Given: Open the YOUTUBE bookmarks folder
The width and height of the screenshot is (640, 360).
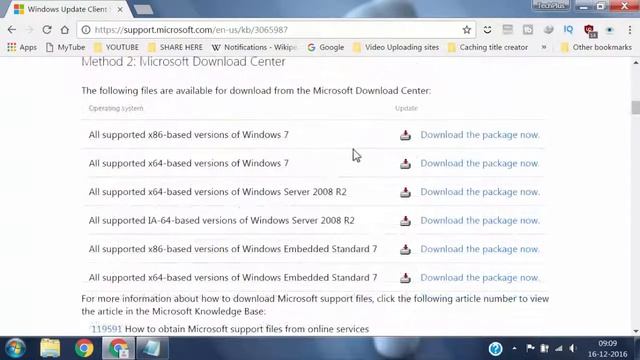Looking at the screenshot, I should point(116,47).
